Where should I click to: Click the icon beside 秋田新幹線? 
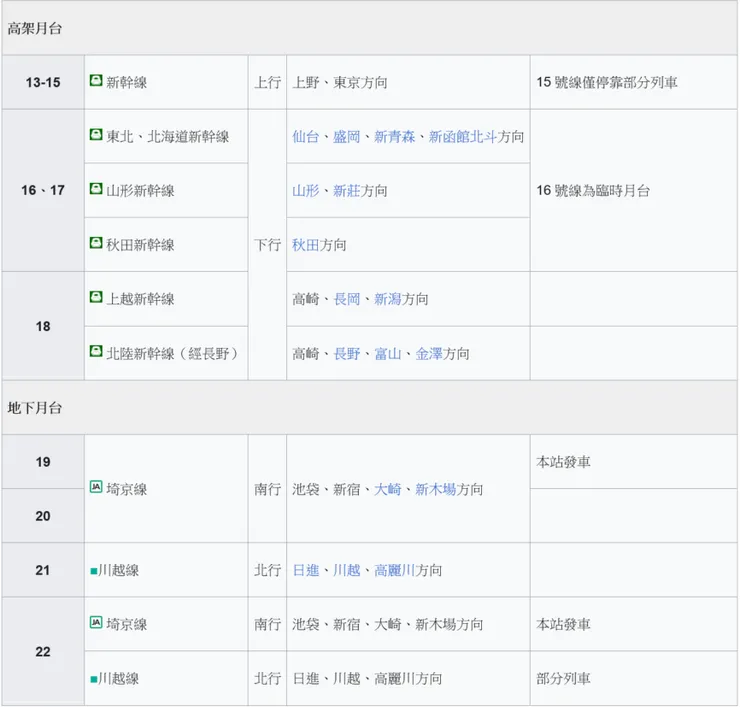click(x=96, y=243)
